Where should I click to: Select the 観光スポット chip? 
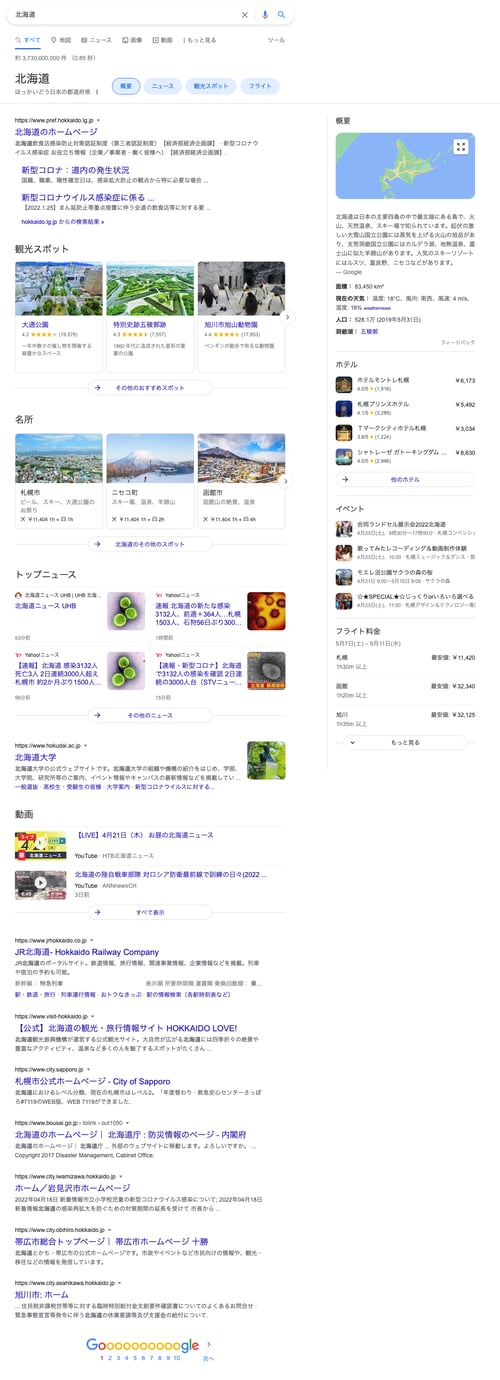click(211, 86)
